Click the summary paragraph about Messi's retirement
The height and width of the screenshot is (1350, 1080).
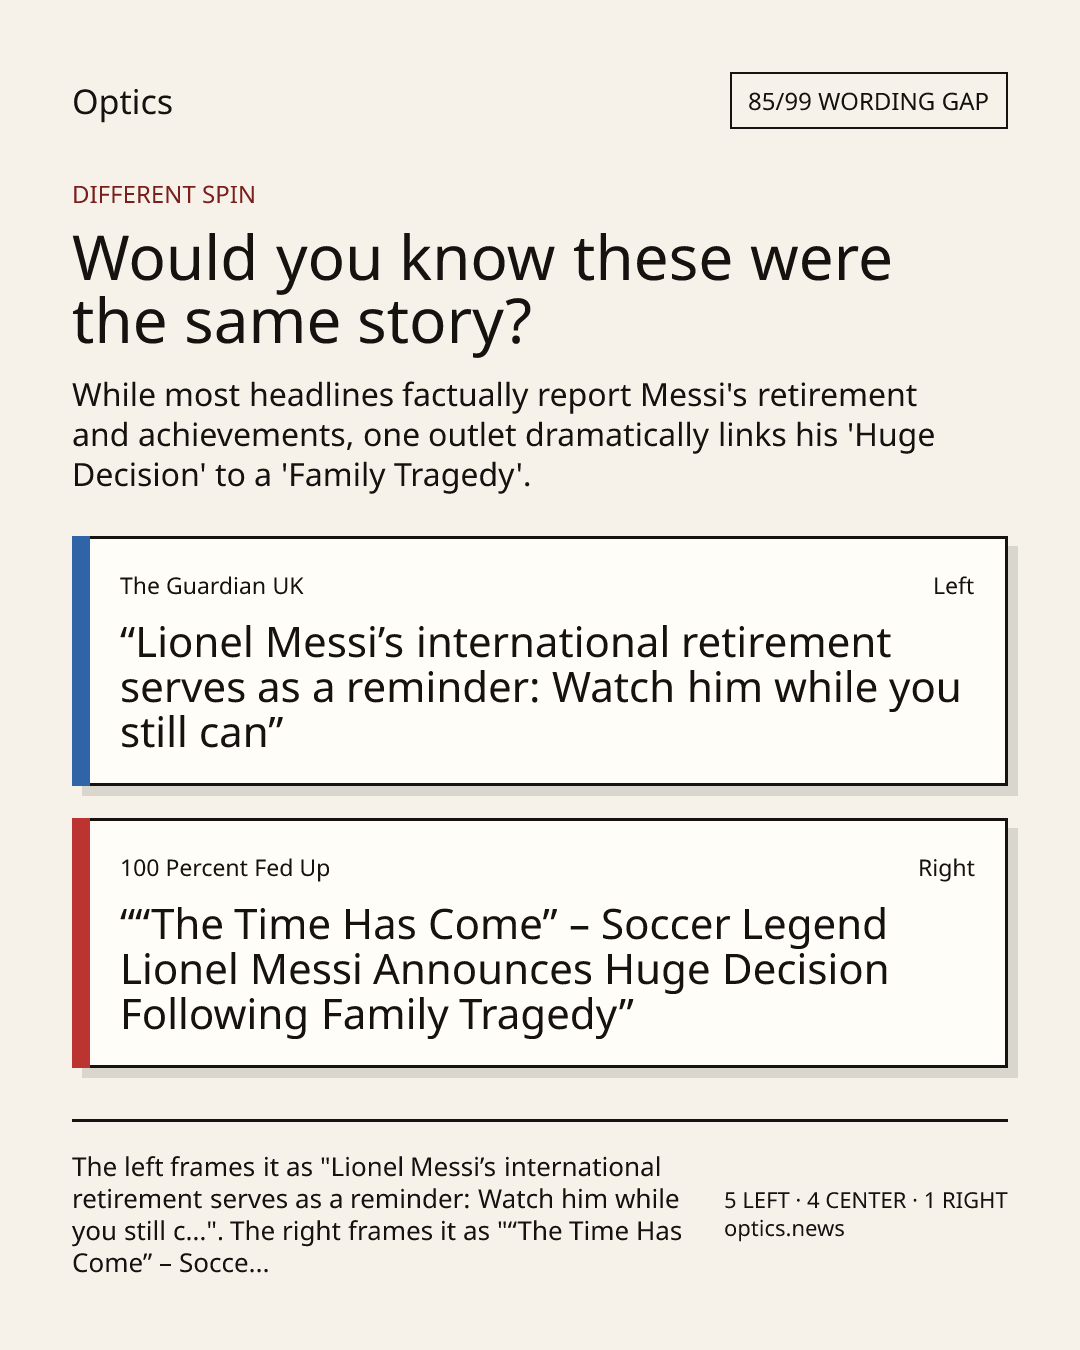[x=503, y=435]
